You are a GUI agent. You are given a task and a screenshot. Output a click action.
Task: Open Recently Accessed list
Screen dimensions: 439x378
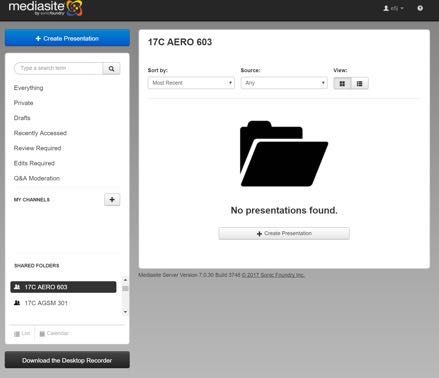pyautogui.click(x=40, y=133)
